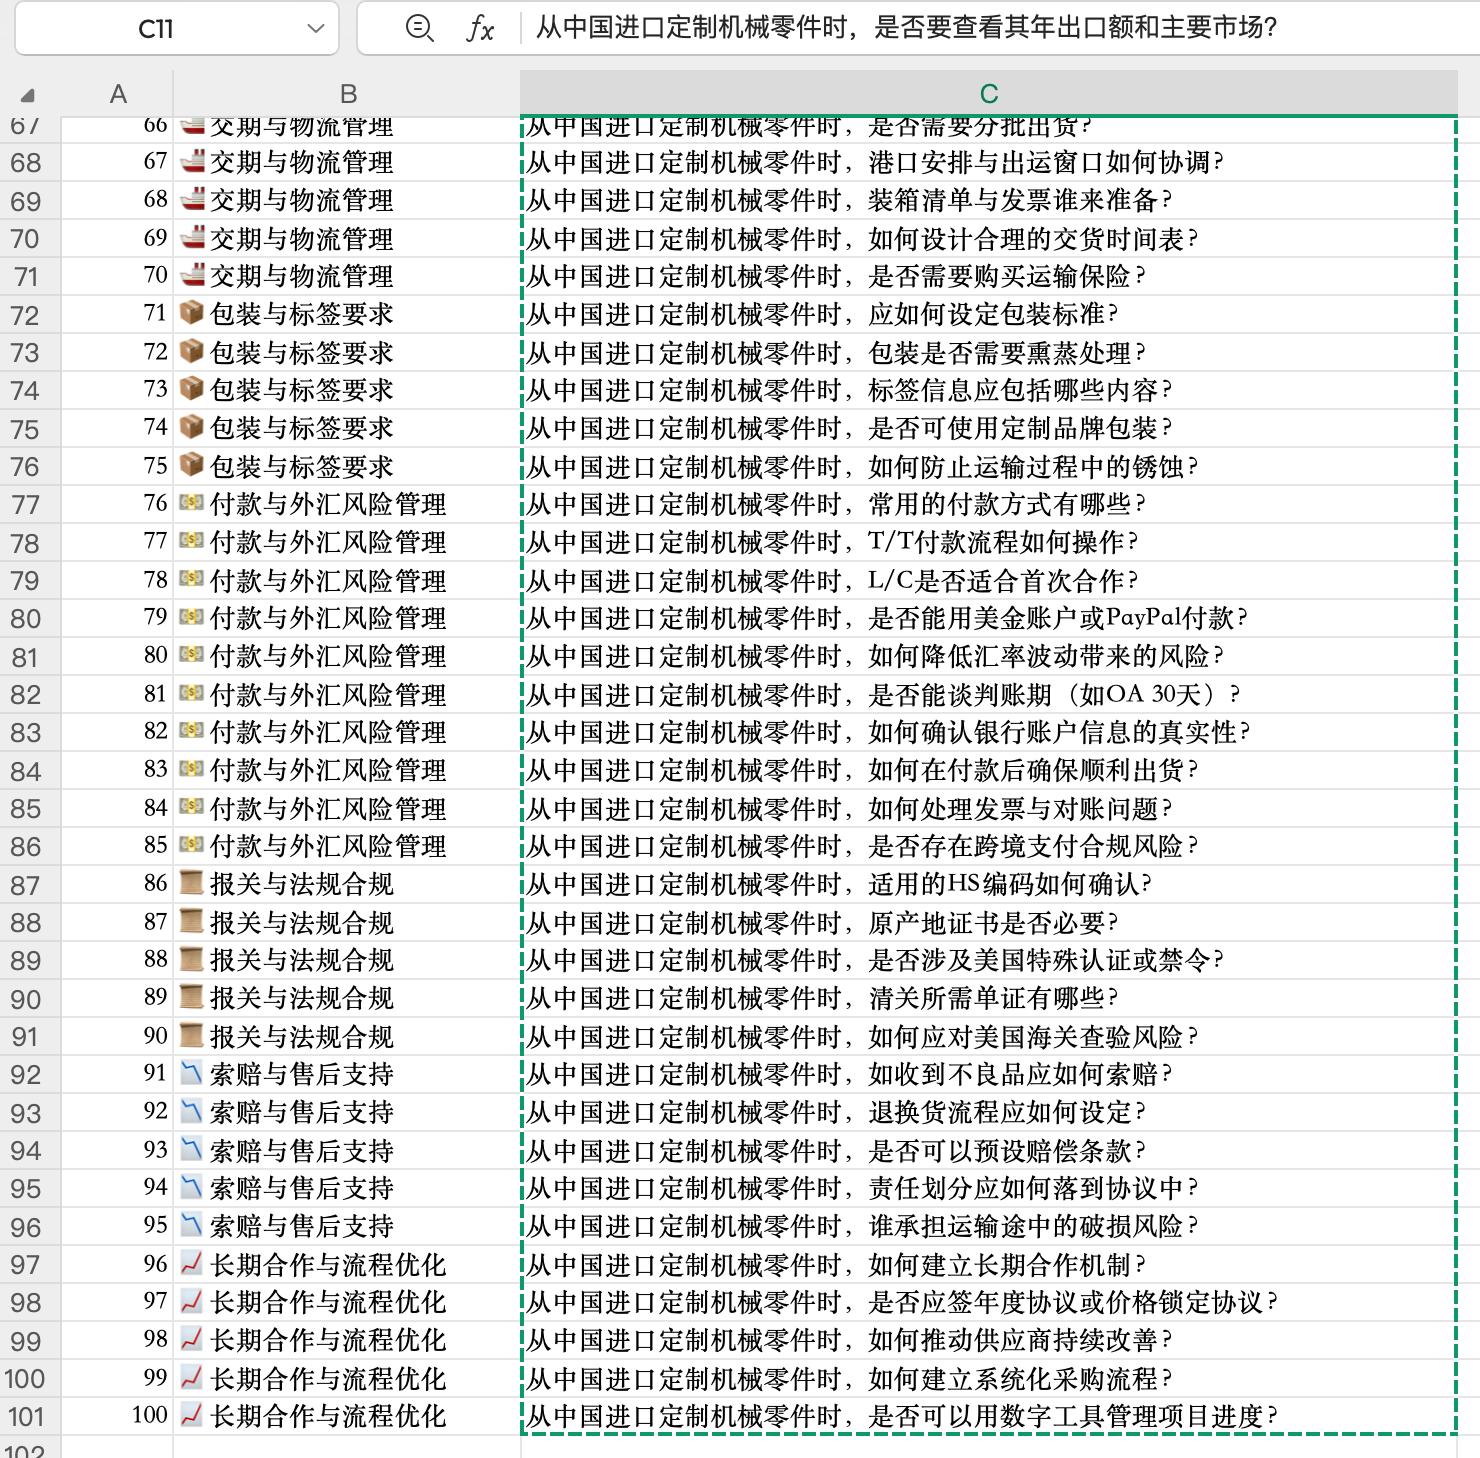The width and height of the screenshot is (1480, 1458).
Task: Click the zoom magnifier icon in formula bar
Action: tap(419, 28)
